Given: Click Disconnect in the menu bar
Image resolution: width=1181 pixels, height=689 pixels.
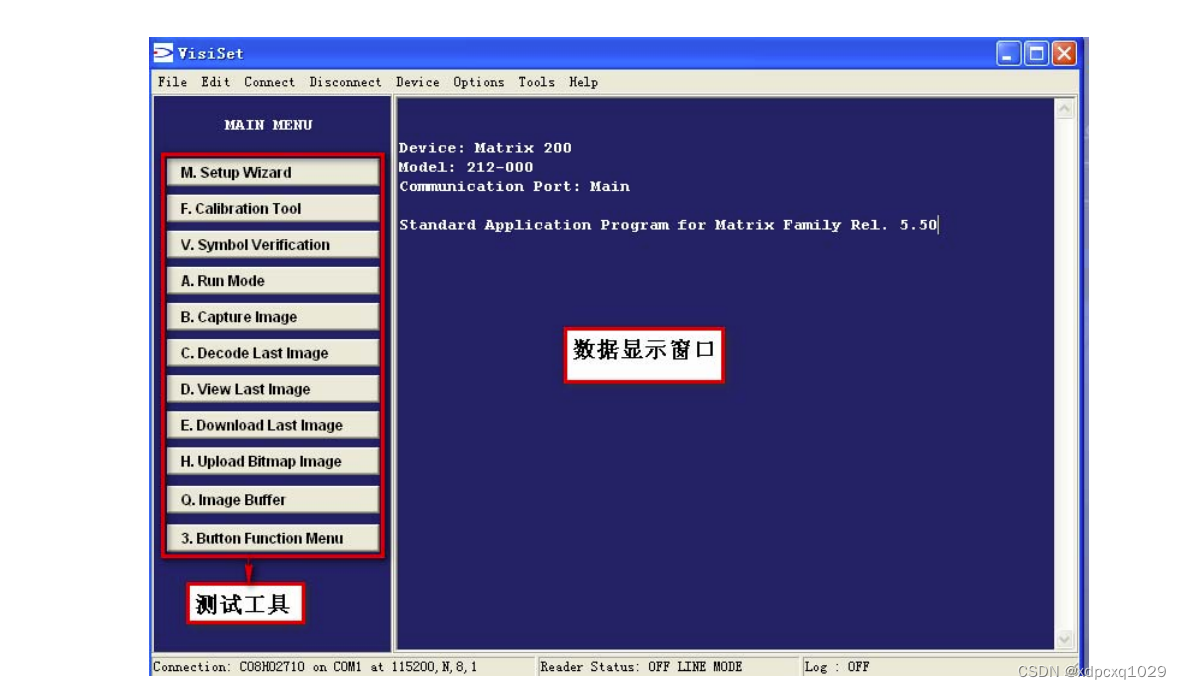Looking at the screenshot, I should tap(345, 82).
